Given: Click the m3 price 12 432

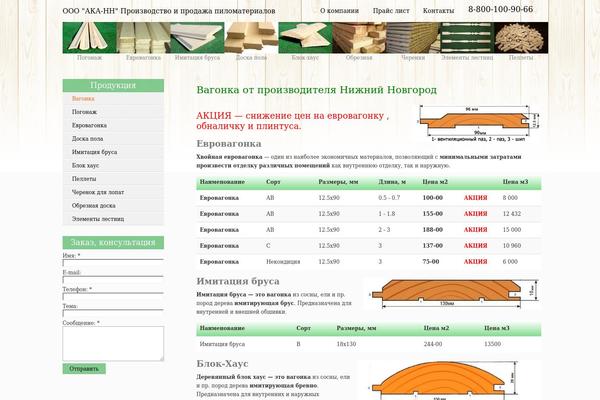Looking at the screenshot, I should 512,214.
